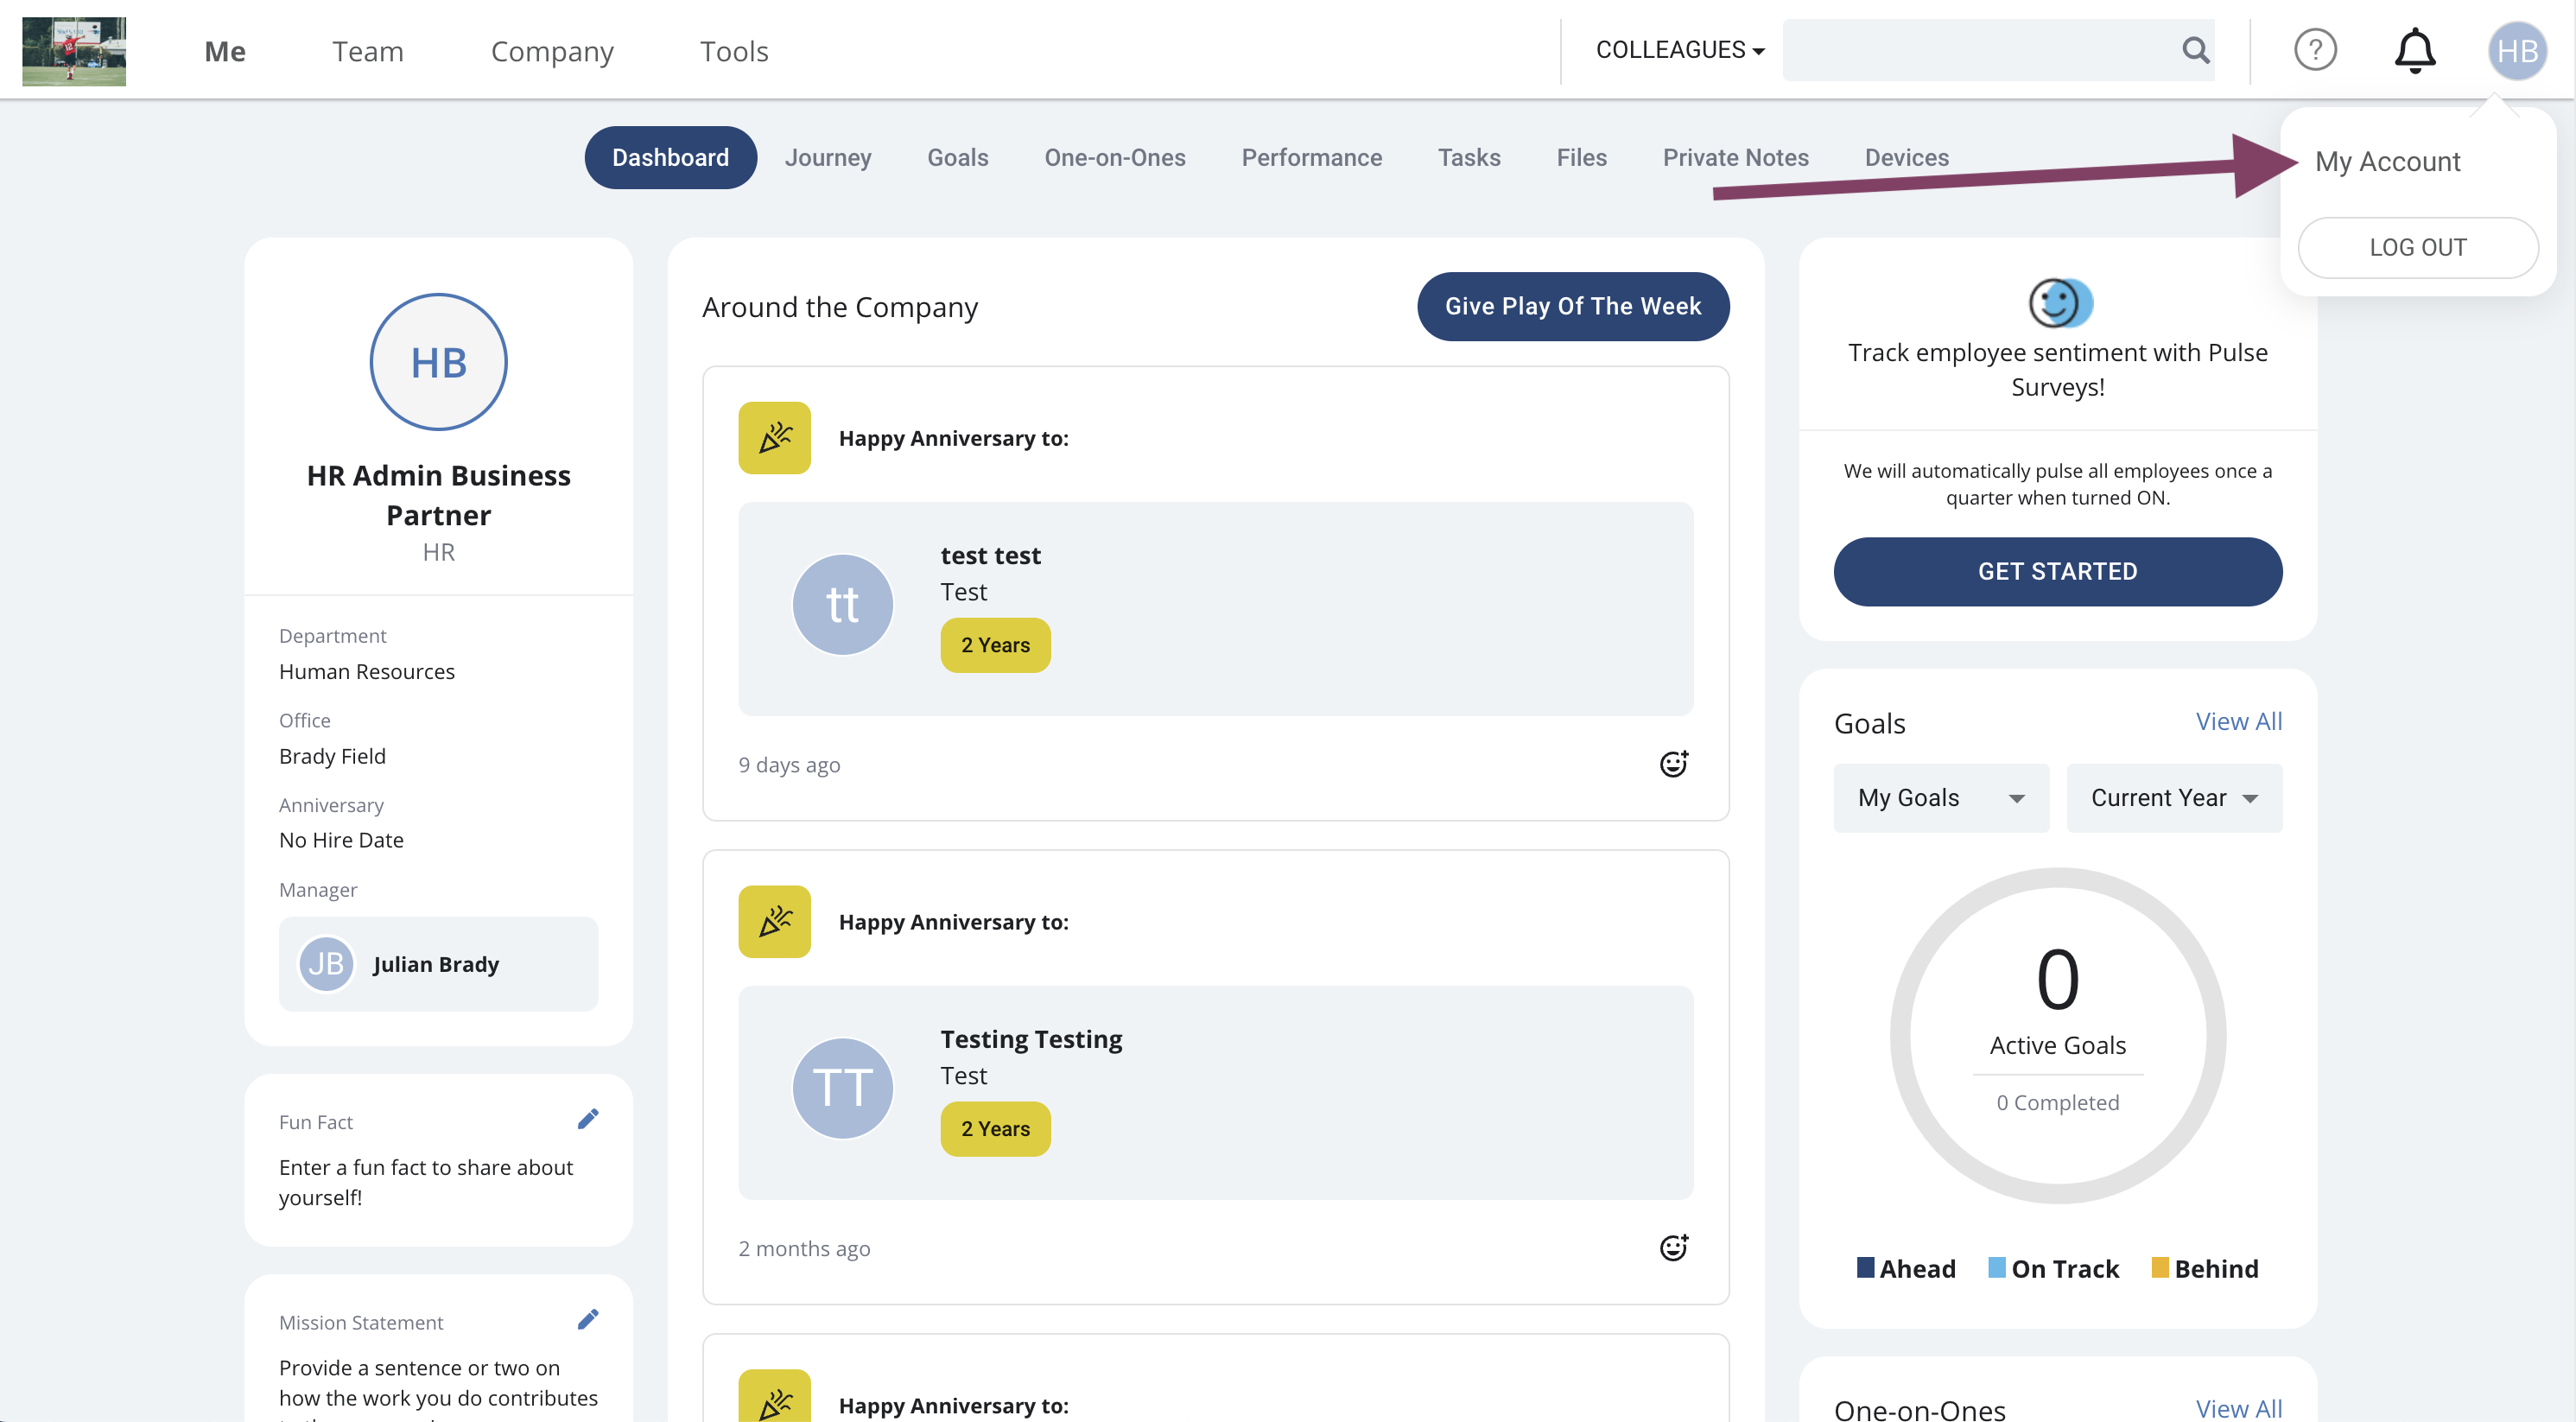This screenshot has height=1422, width=2576.
Task: Expand the My Goals dropdown
Action: tap(1940, 798)
